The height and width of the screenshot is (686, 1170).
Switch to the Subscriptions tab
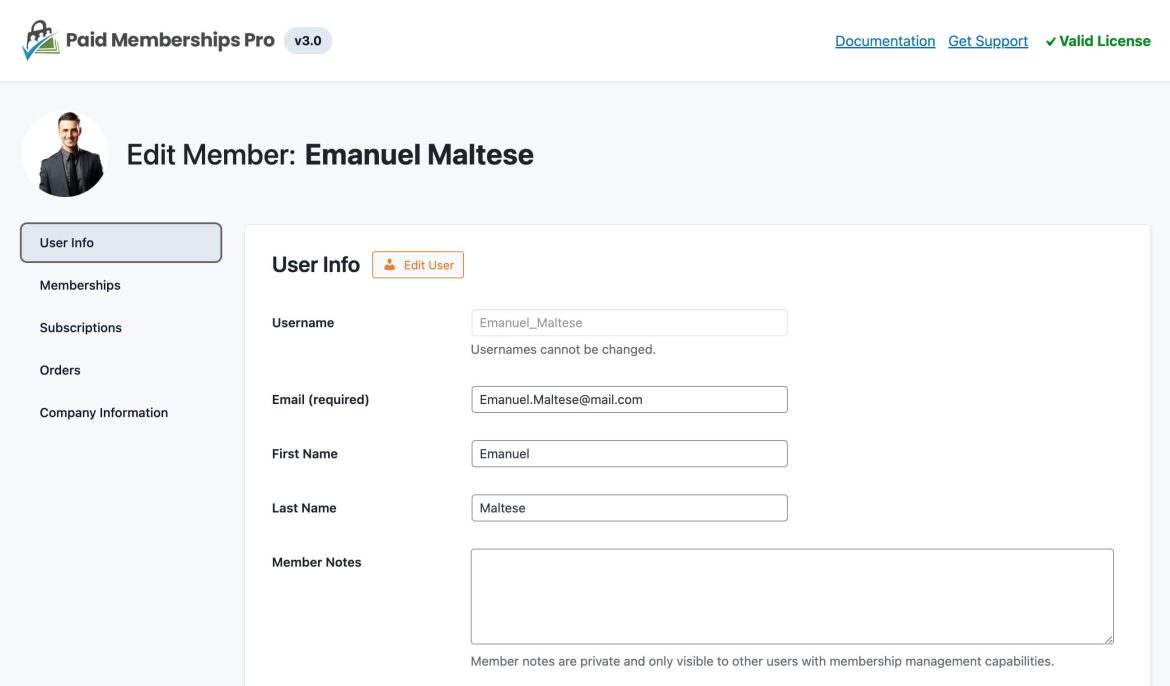click(x=80, y=327)
